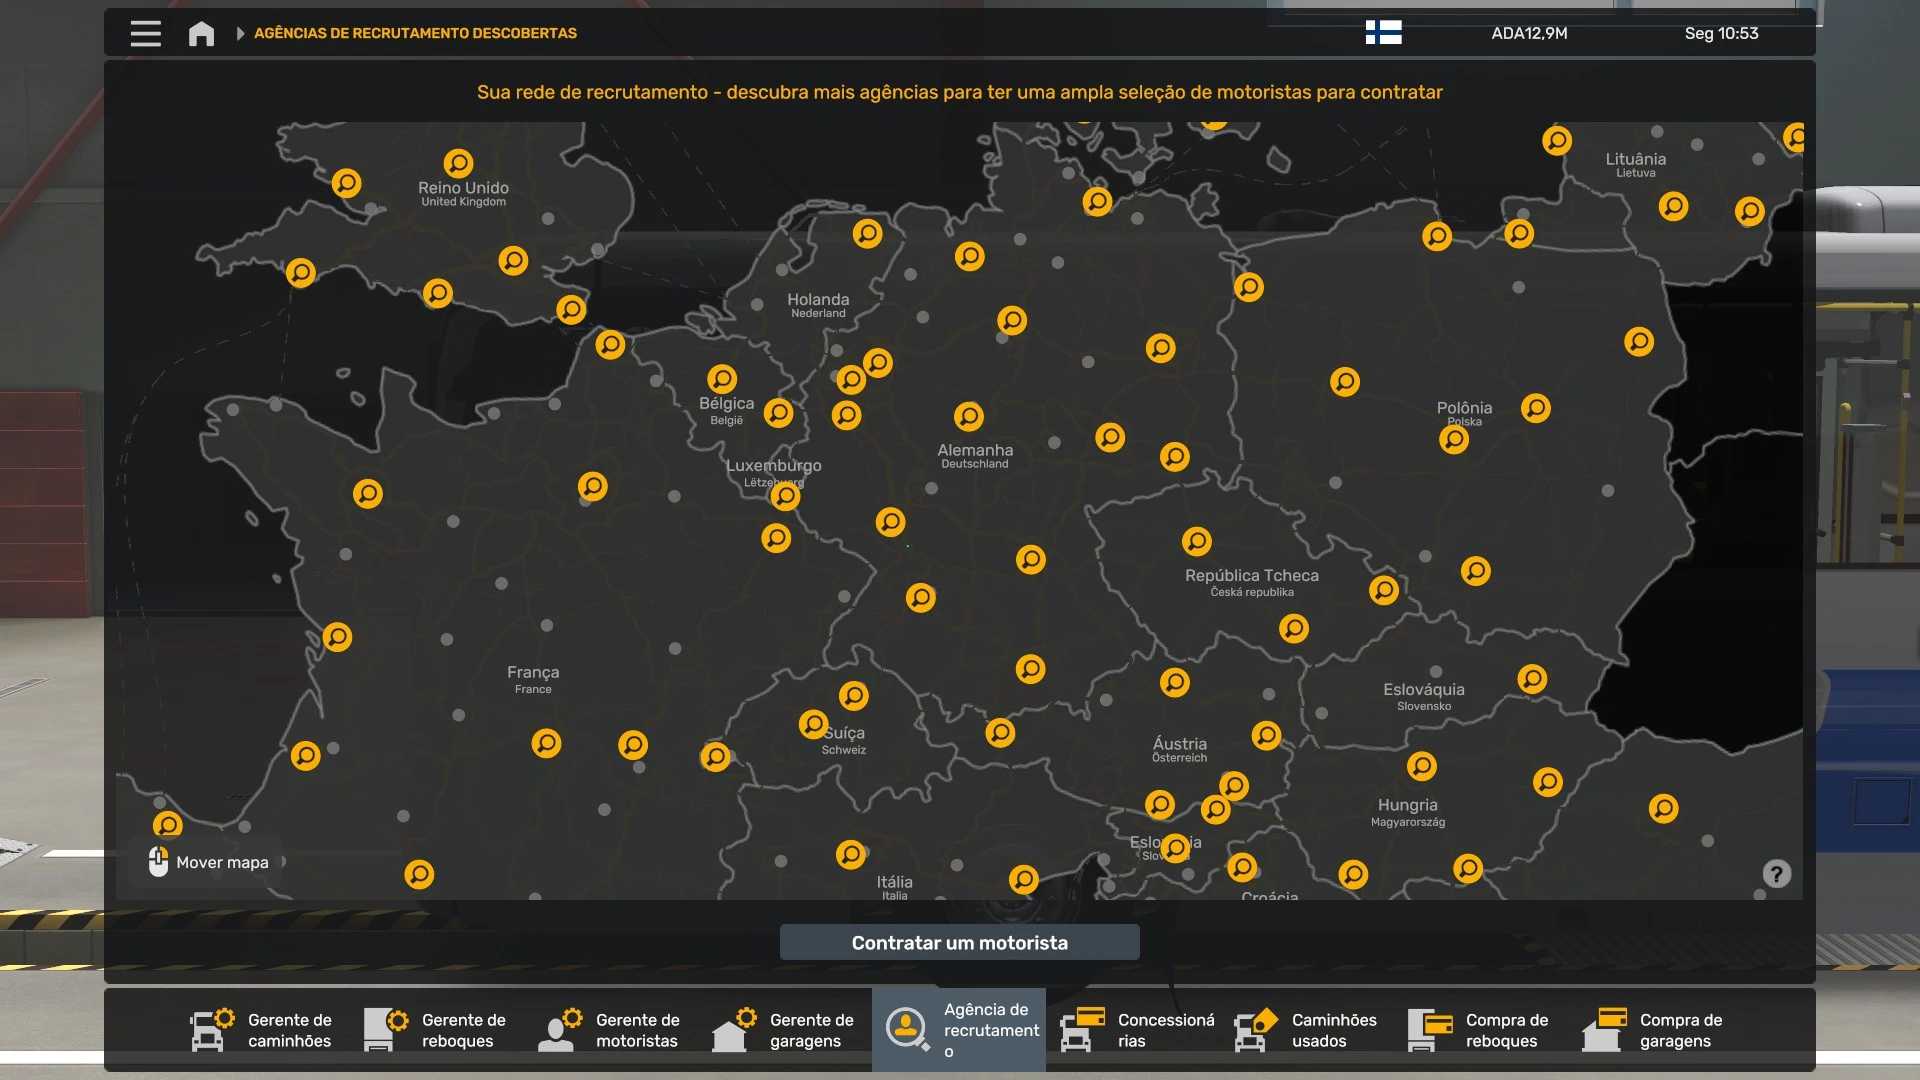The height and width of the screenshot is (1080, 1920).
Task: Click agency marker above the Bélgica label
Action: point(722,379)
